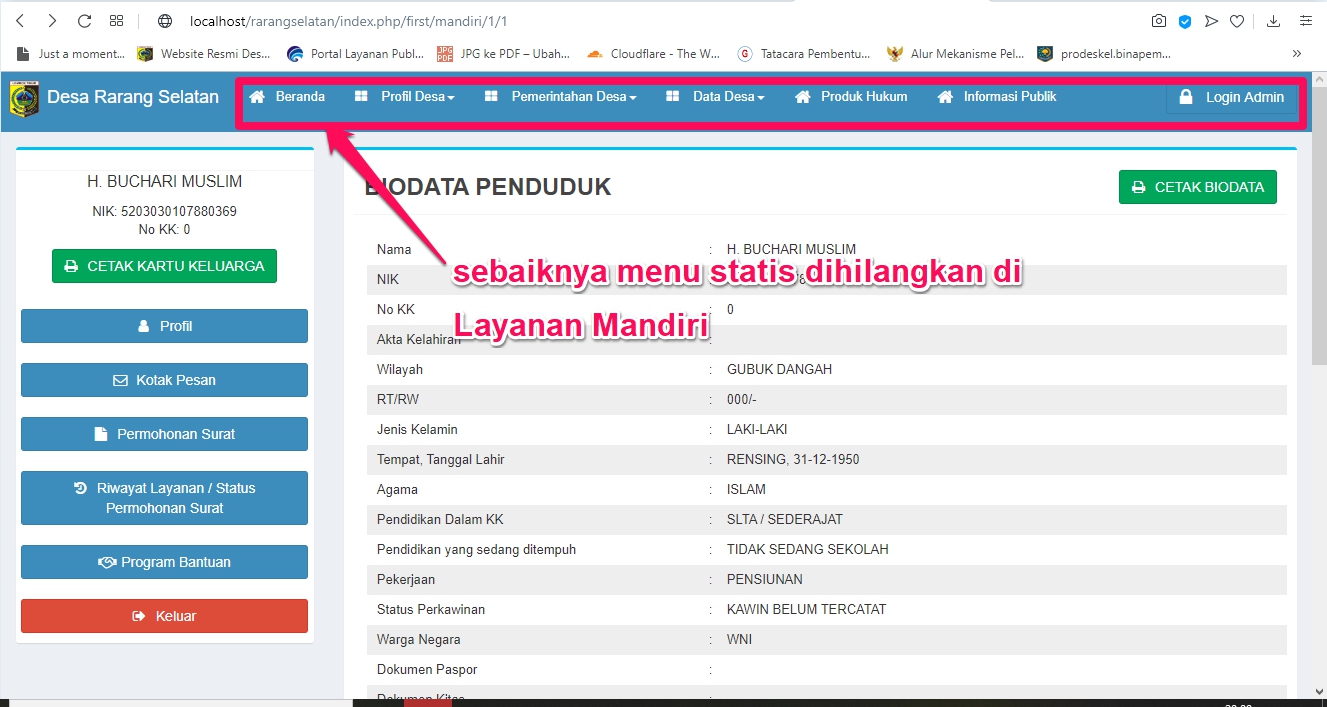This screenshot has height=707, width=1327.
Task: Click the Desa Rarang Selatan logo
Action: pyautogui.click(x=24, y=100)
